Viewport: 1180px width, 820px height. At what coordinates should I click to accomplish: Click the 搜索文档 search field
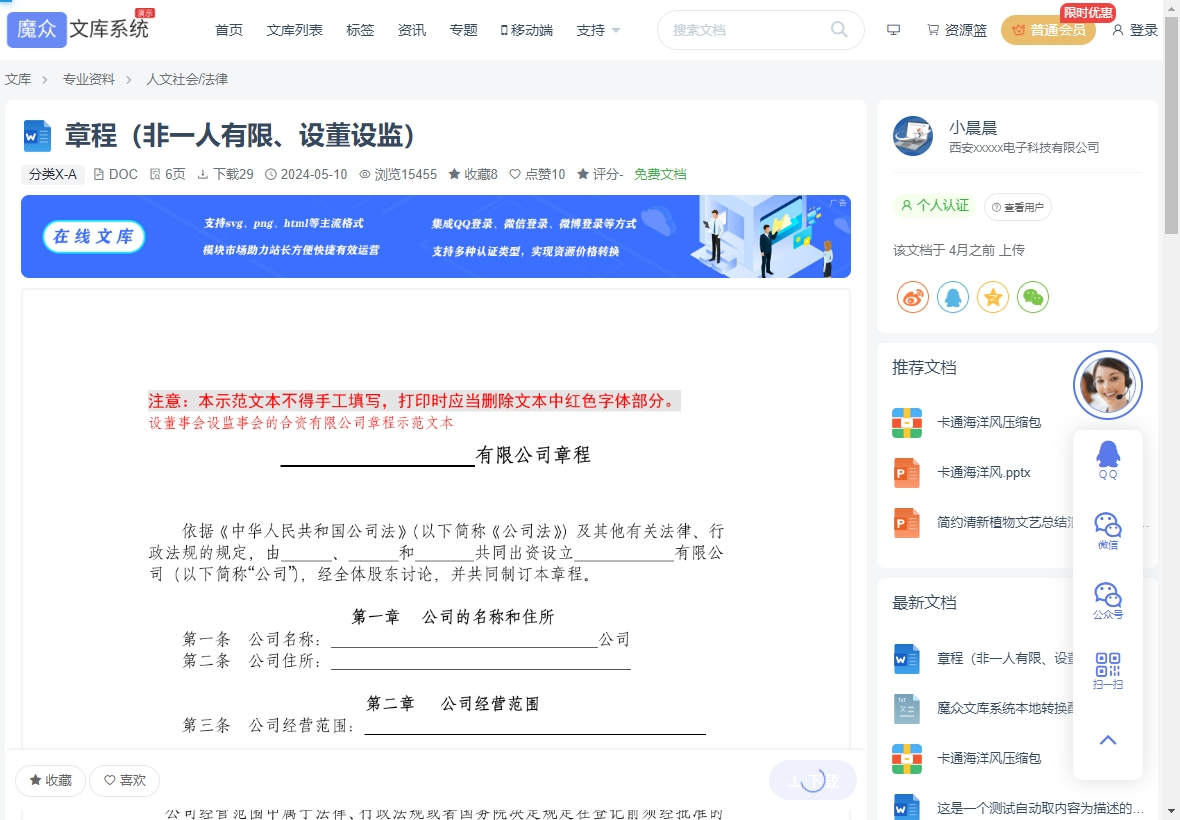click(x=745, y=30)
